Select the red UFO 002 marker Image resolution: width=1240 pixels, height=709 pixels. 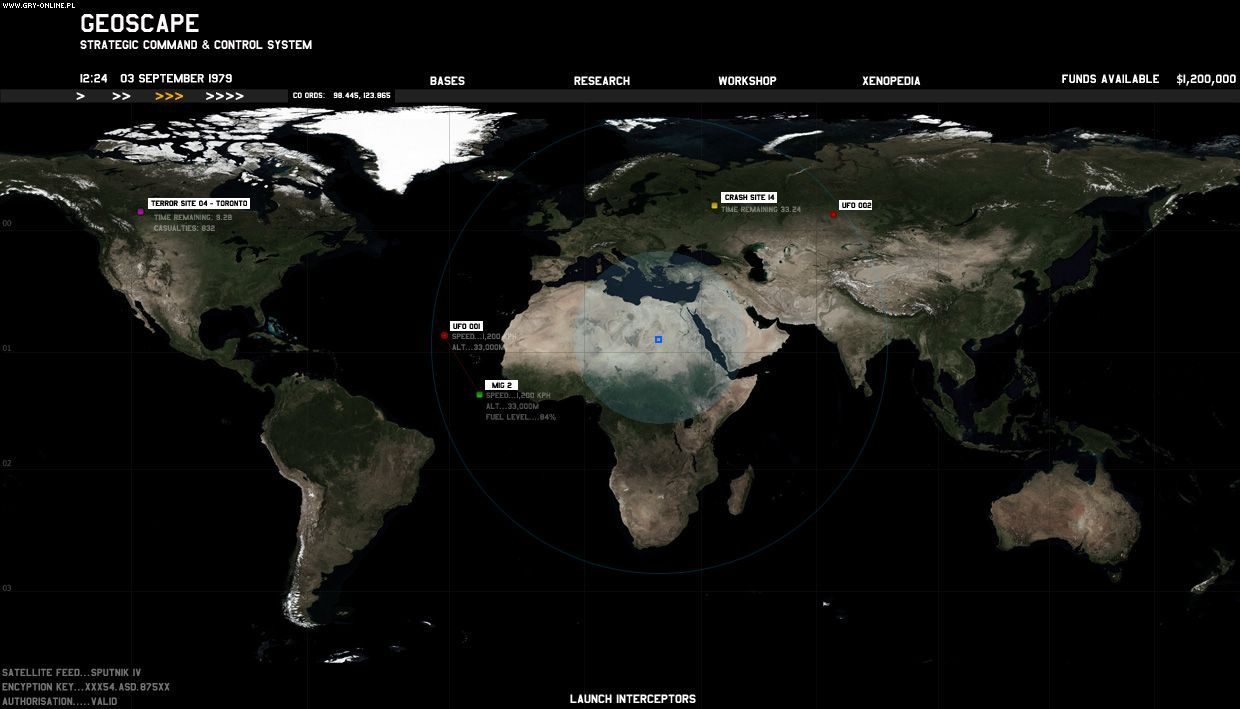click(833, 214)
